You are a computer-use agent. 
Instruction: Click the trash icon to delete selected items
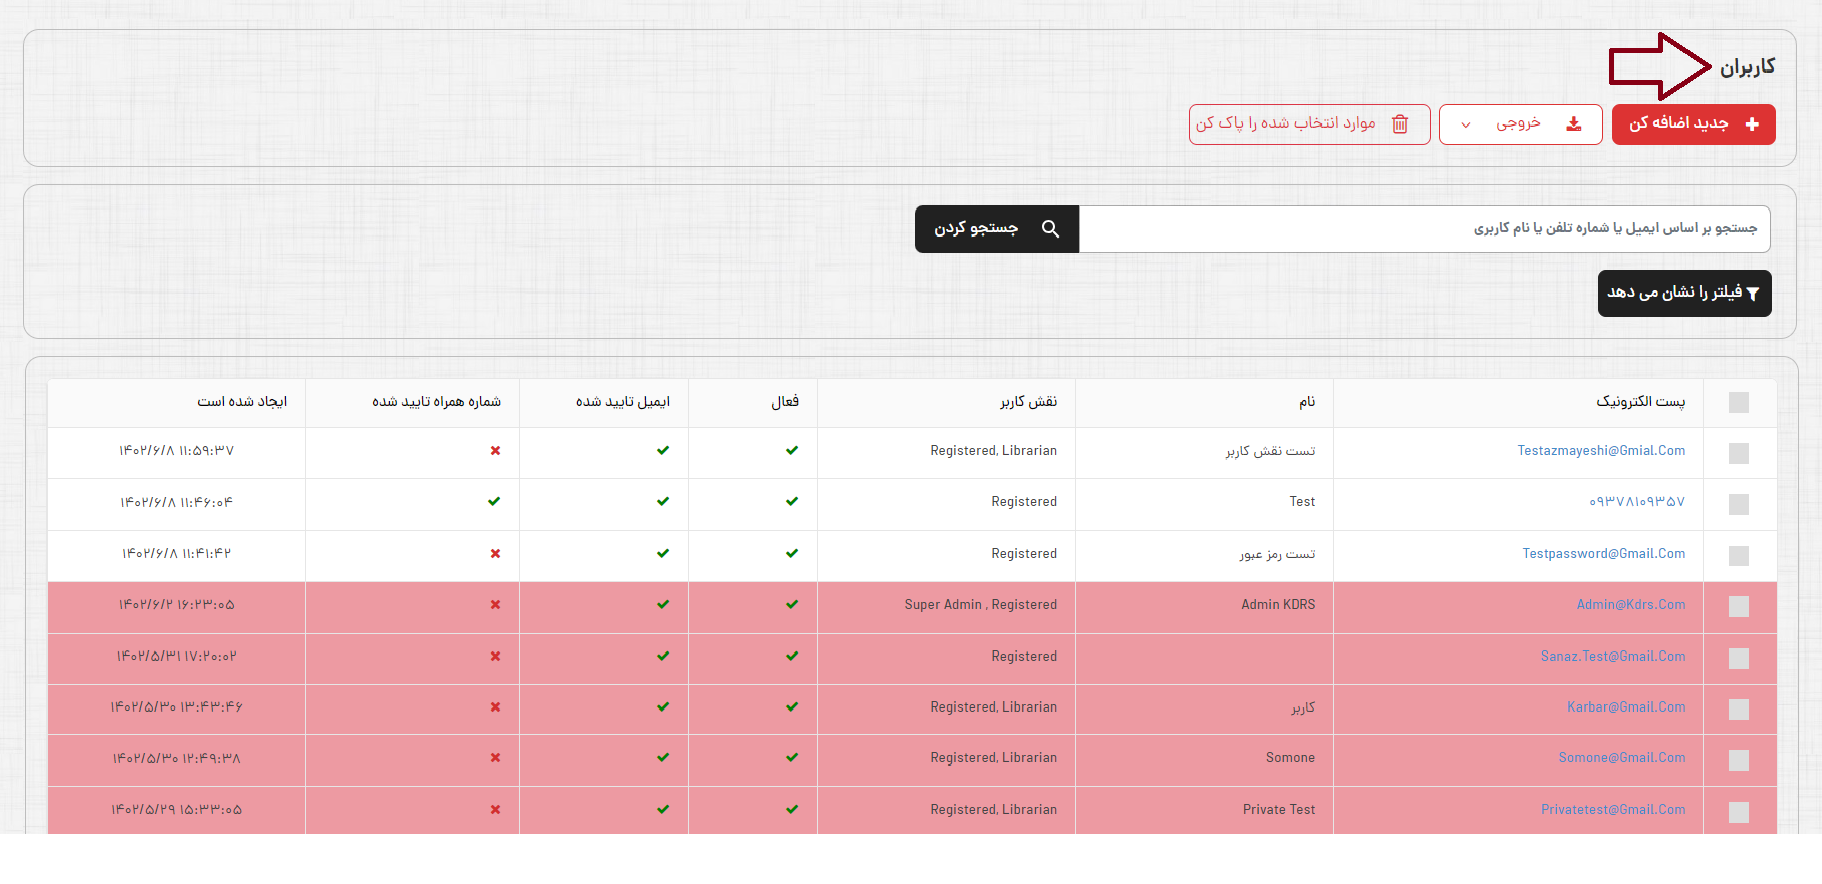click(1400, 124)
